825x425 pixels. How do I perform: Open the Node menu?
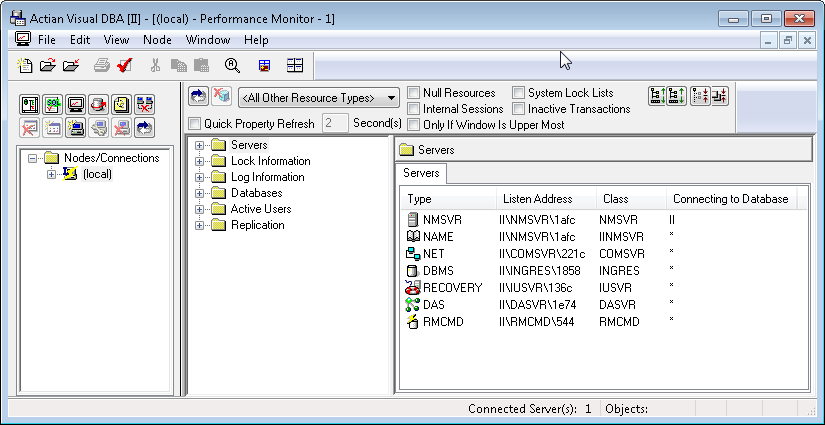[157, 40]
